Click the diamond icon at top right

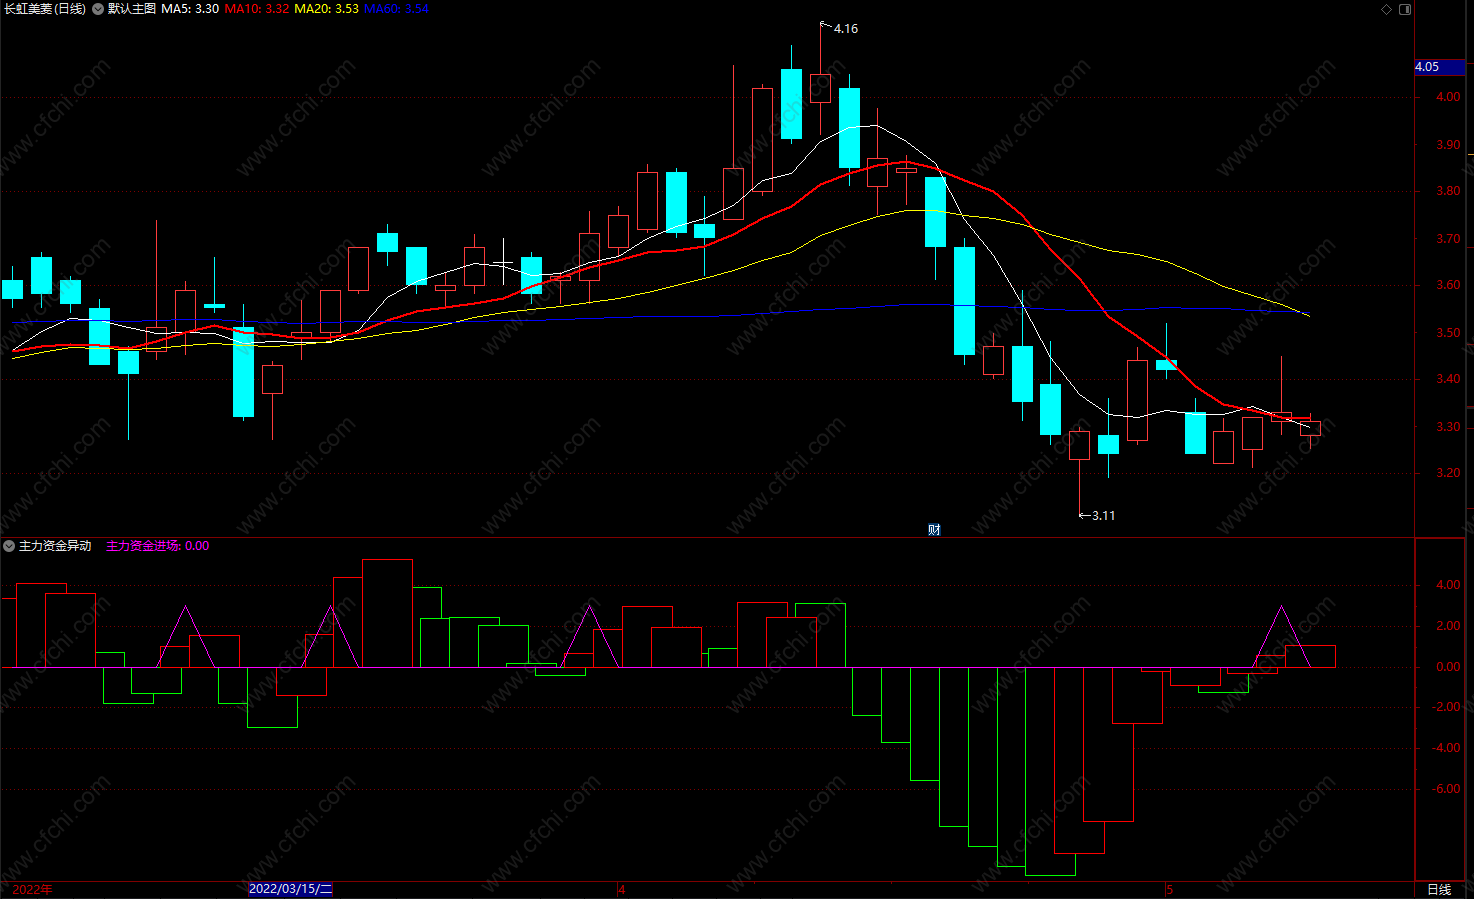(1386, 9)
